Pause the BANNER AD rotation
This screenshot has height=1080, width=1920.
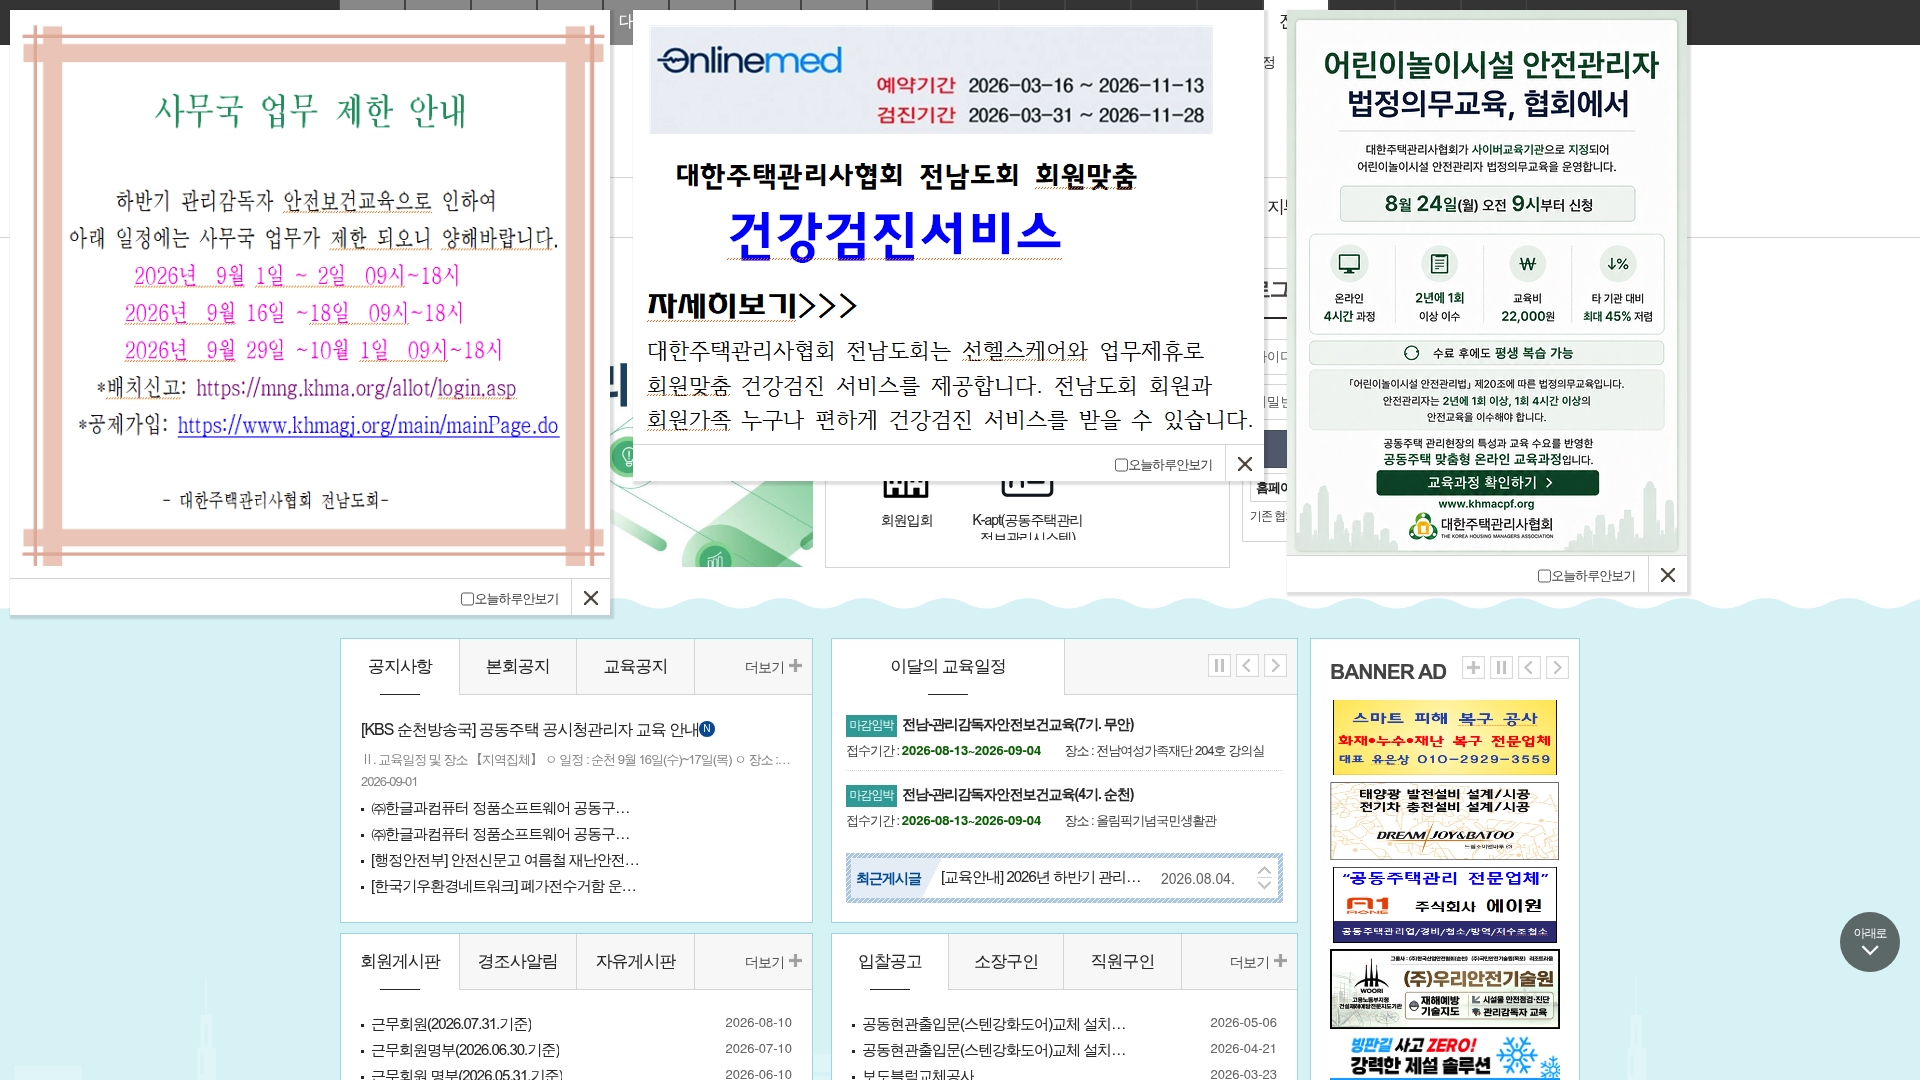(x=1501, y=668)
